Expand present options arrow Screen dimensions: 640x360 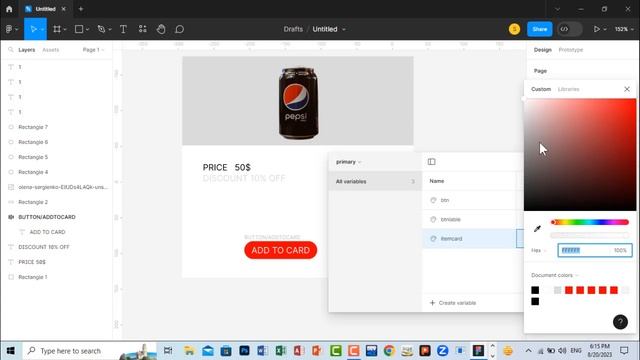(x=605, y=29)
